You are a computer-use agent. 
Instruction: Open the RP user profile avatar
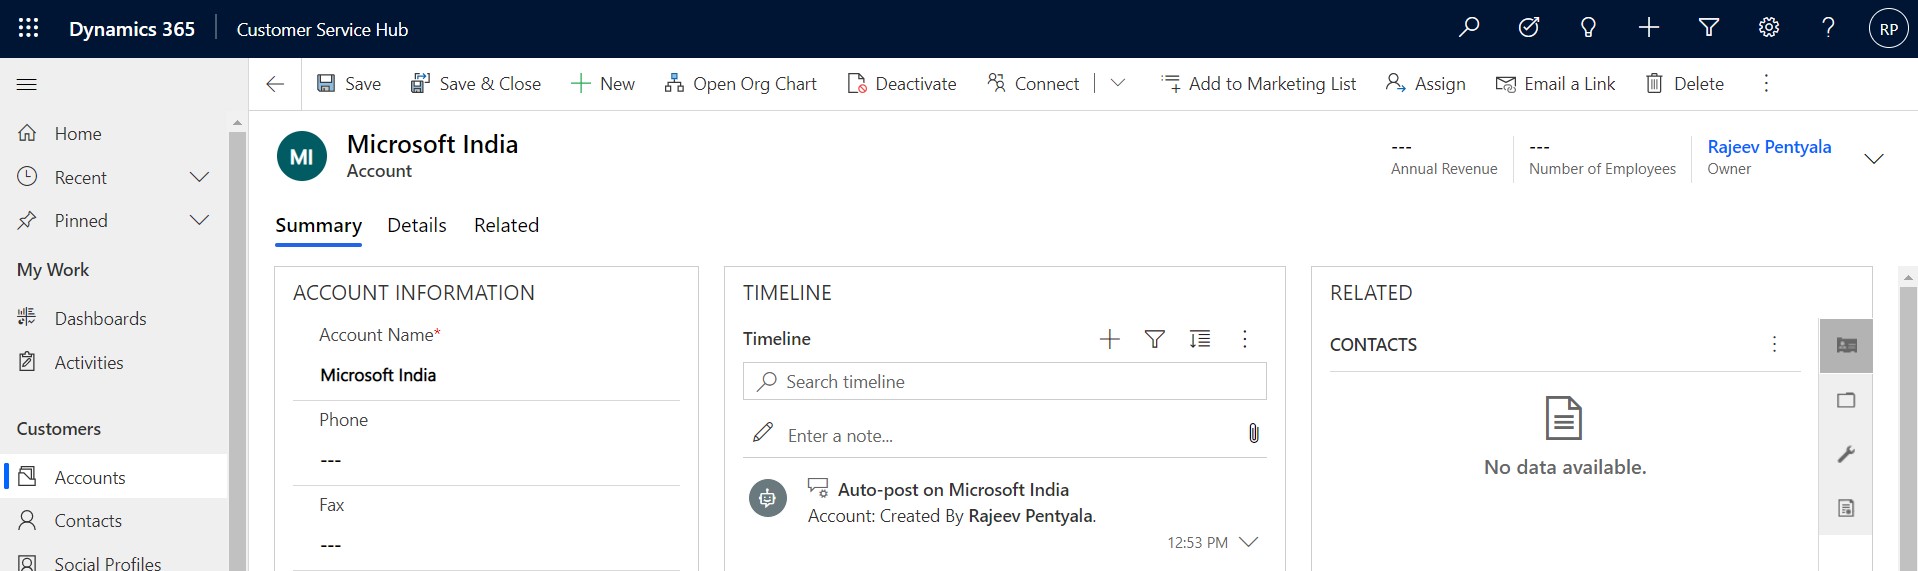1888,29
